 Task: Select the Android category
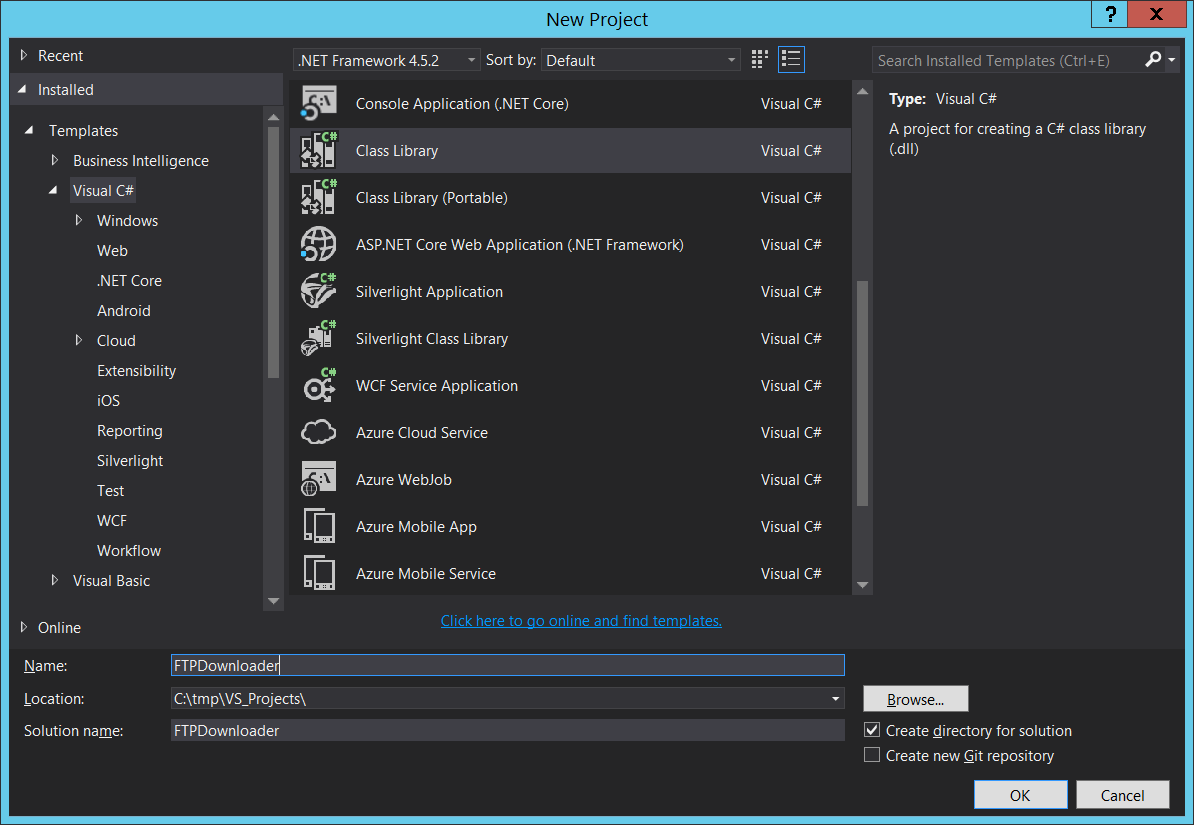point(123,311)
